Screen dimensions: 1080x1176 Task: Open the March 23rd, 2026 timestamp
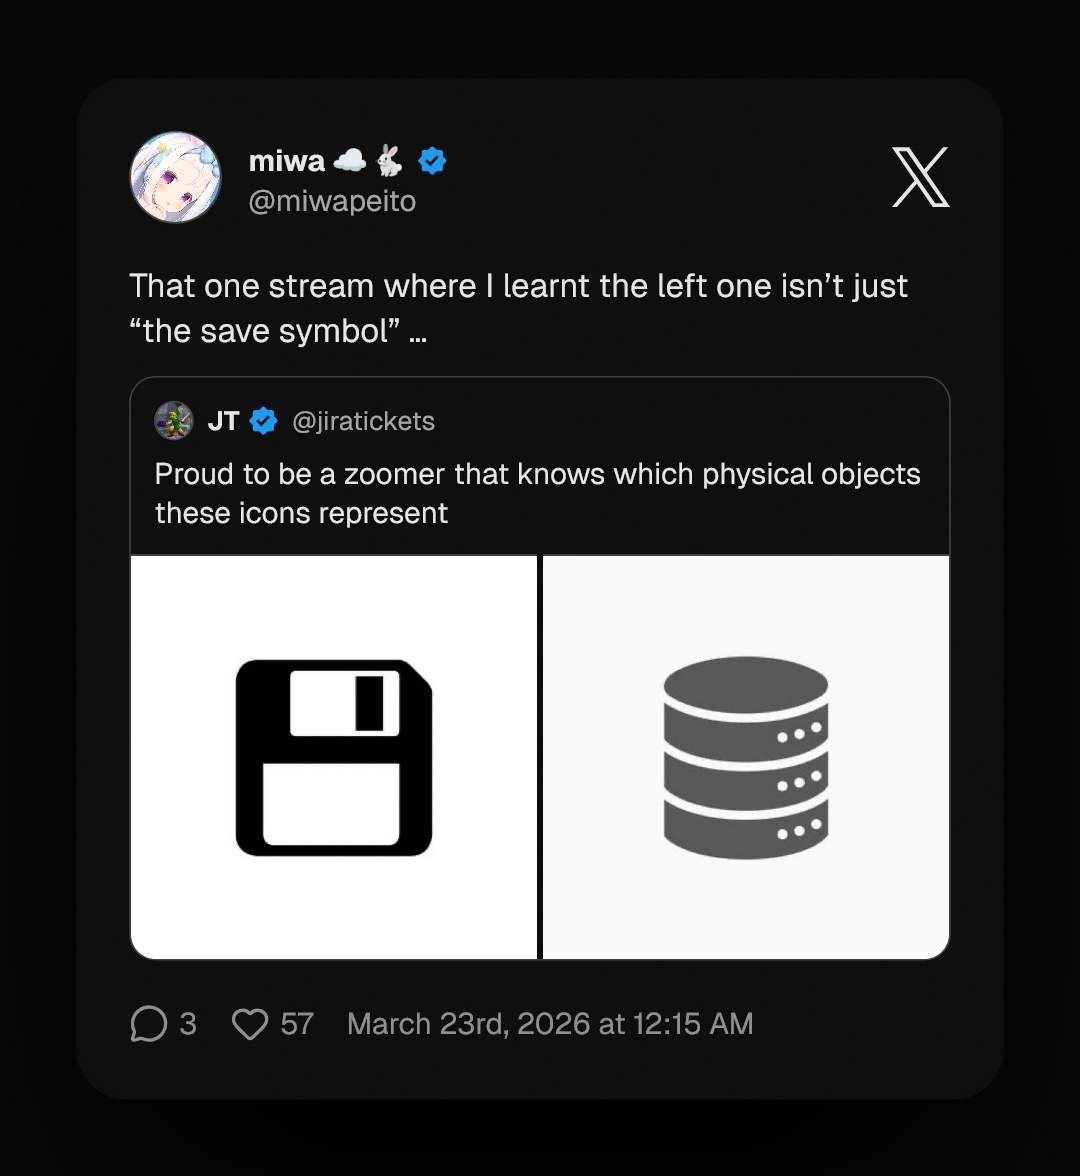click(550, 1024)
